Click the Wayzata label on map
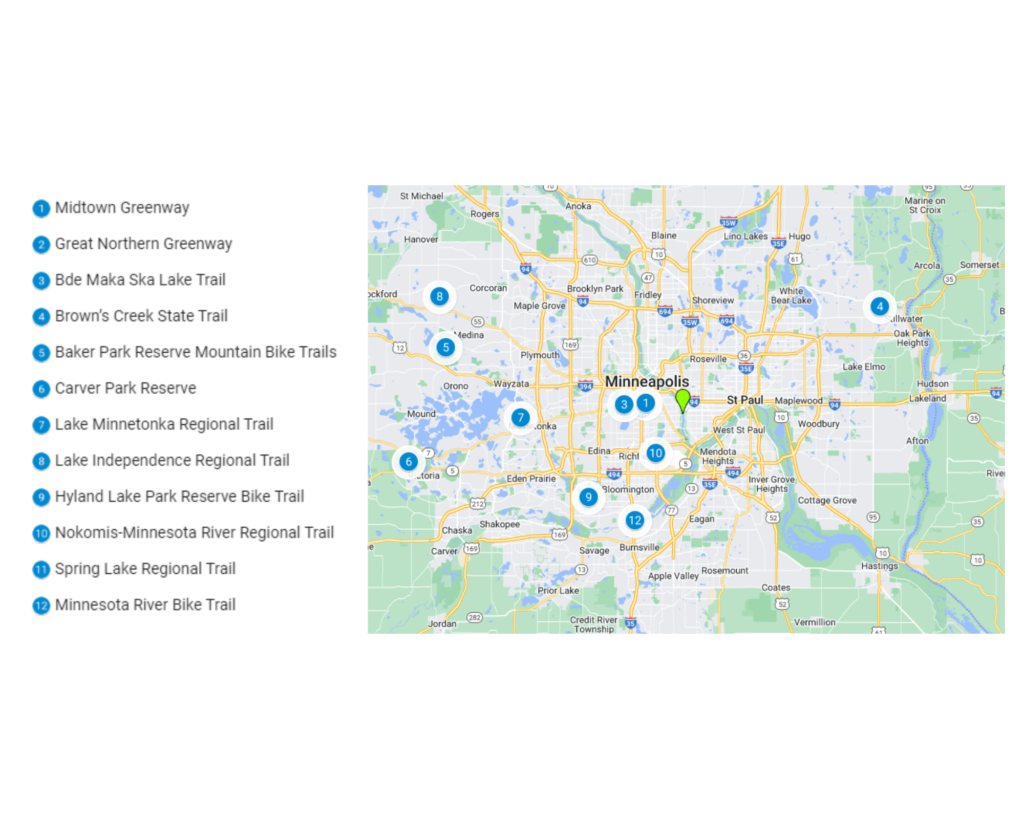This screenshot has height=819, width=1024. (511, 384)
